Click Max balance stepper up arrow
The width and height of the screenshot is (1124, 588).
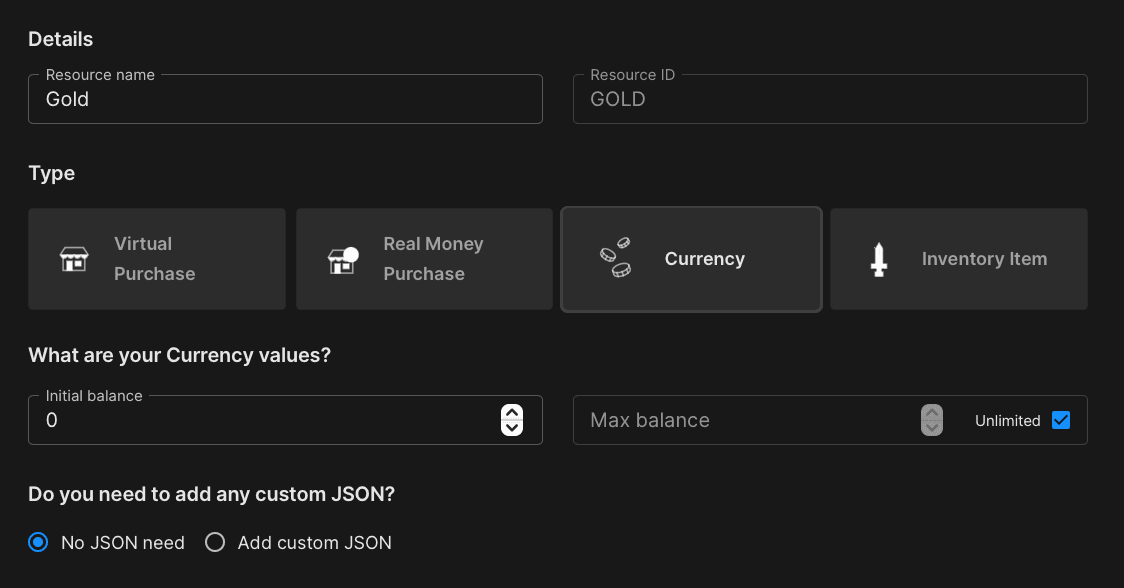point(931,412)
